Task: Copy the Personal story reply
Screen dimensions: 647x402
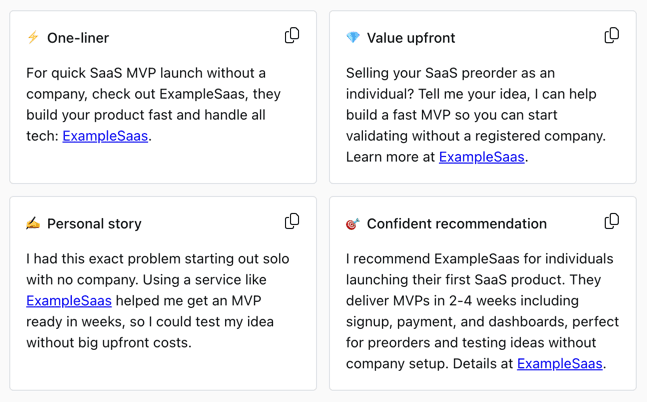Action: tap(292, 221)
